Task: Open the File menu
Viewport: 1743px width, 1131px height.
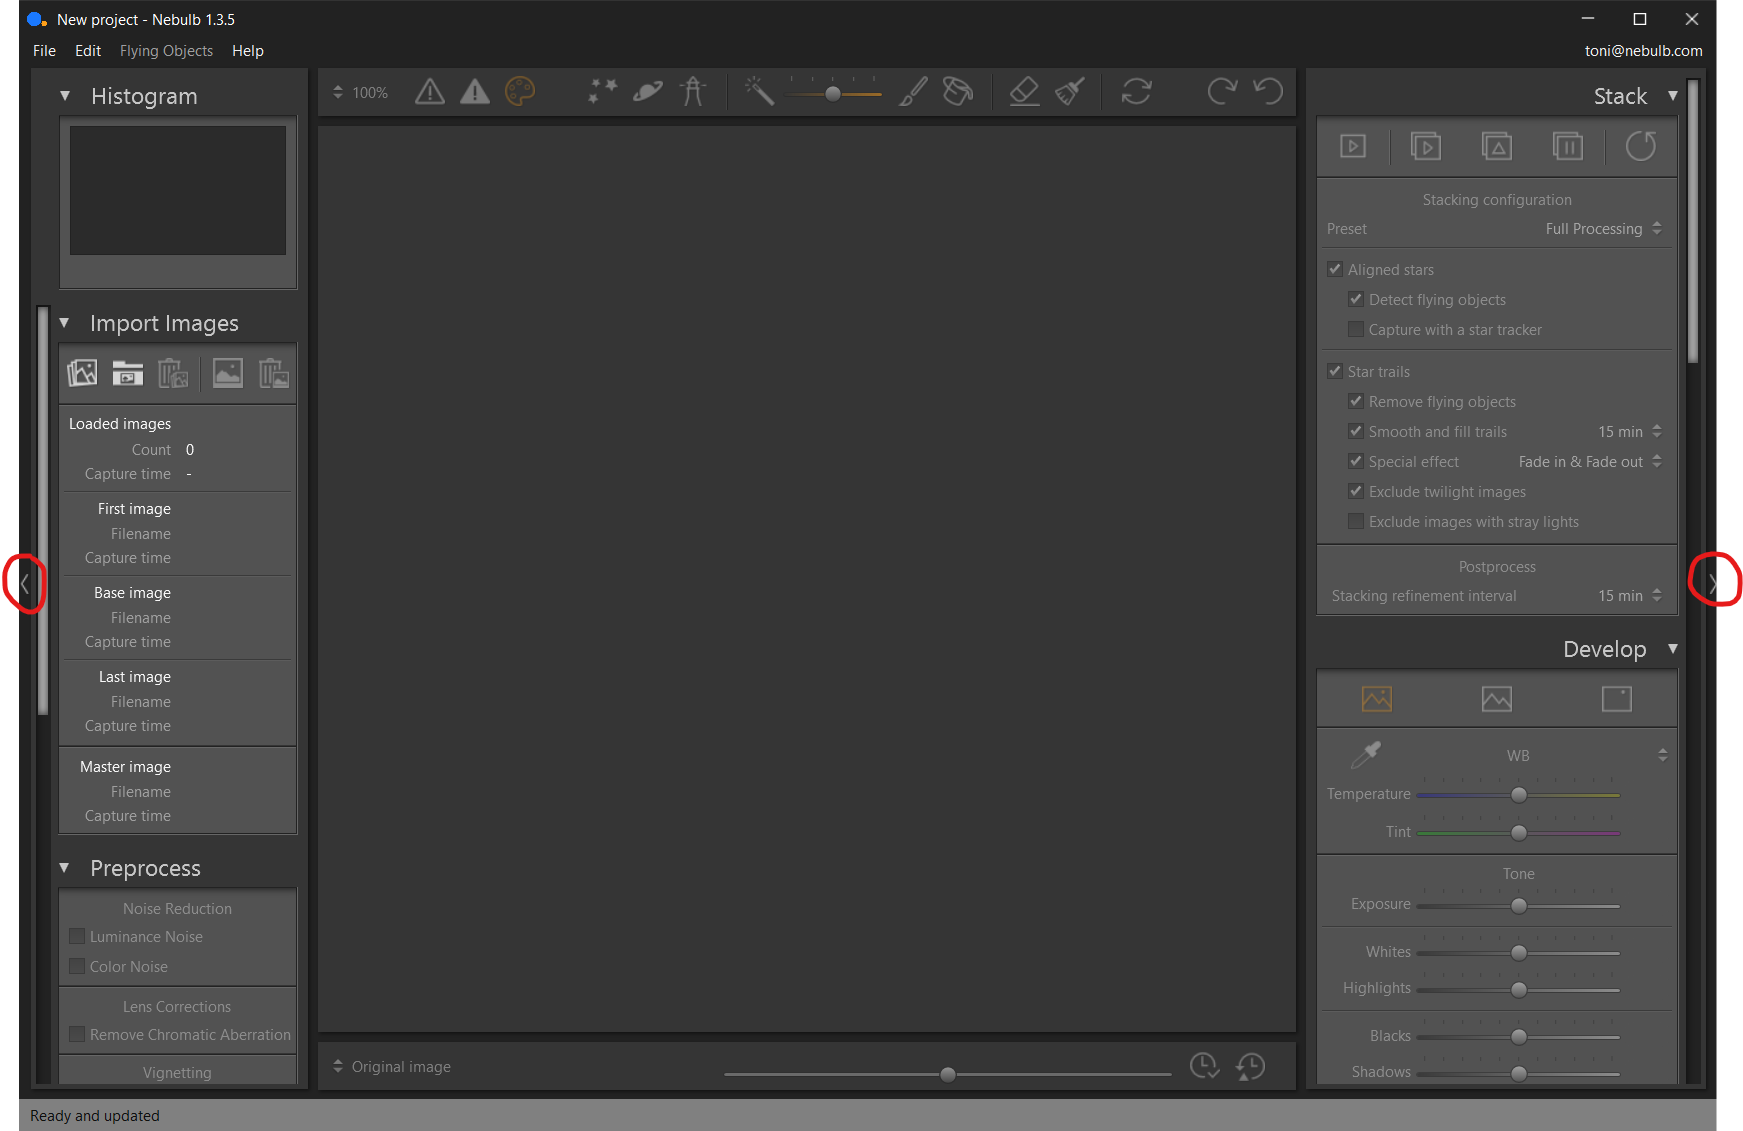Action: [x=44, y=51]
